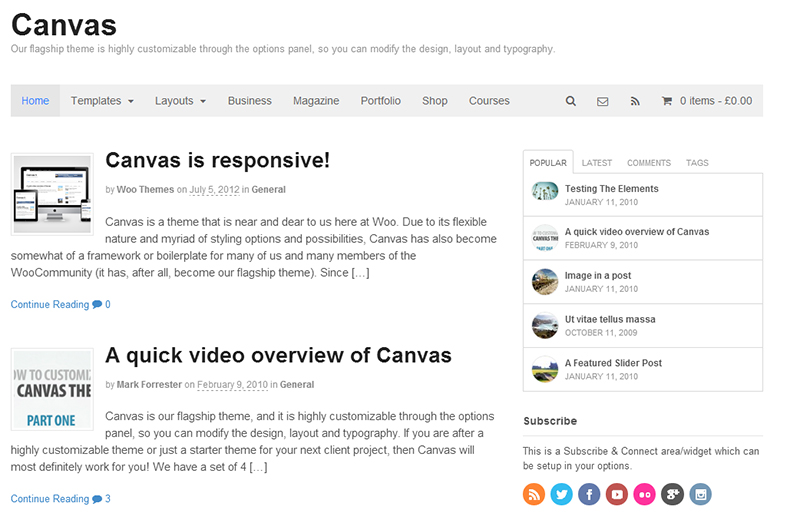
Task: Open 'A quick video overview of Canvas' heading
Action: point(278,355)
